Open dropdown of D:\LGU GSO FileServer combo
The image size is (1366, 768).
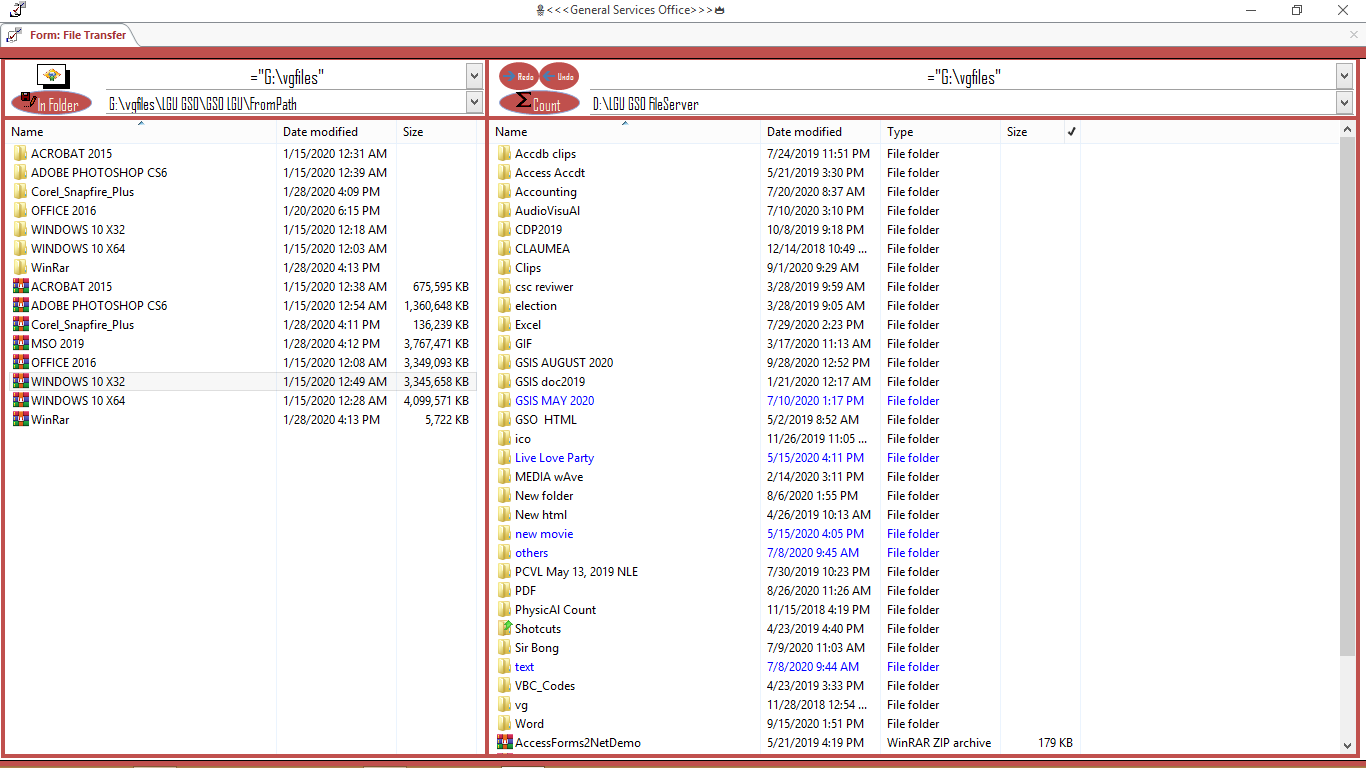(x=1344, y=102)
